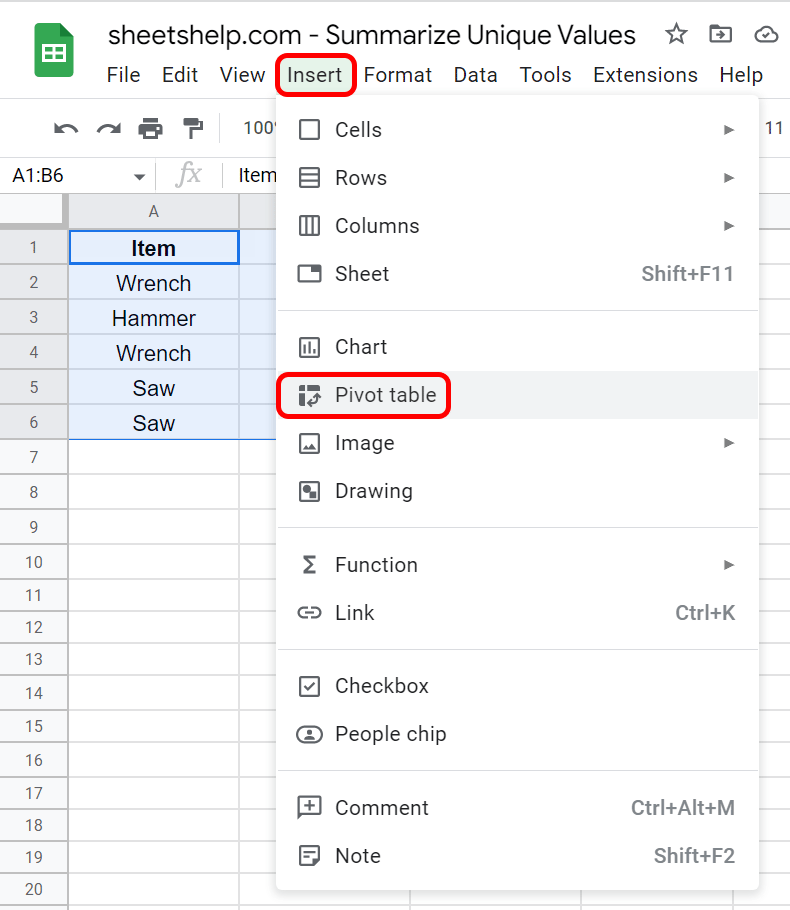
Task: Click the Link chain icon
Action: (309, 613)
